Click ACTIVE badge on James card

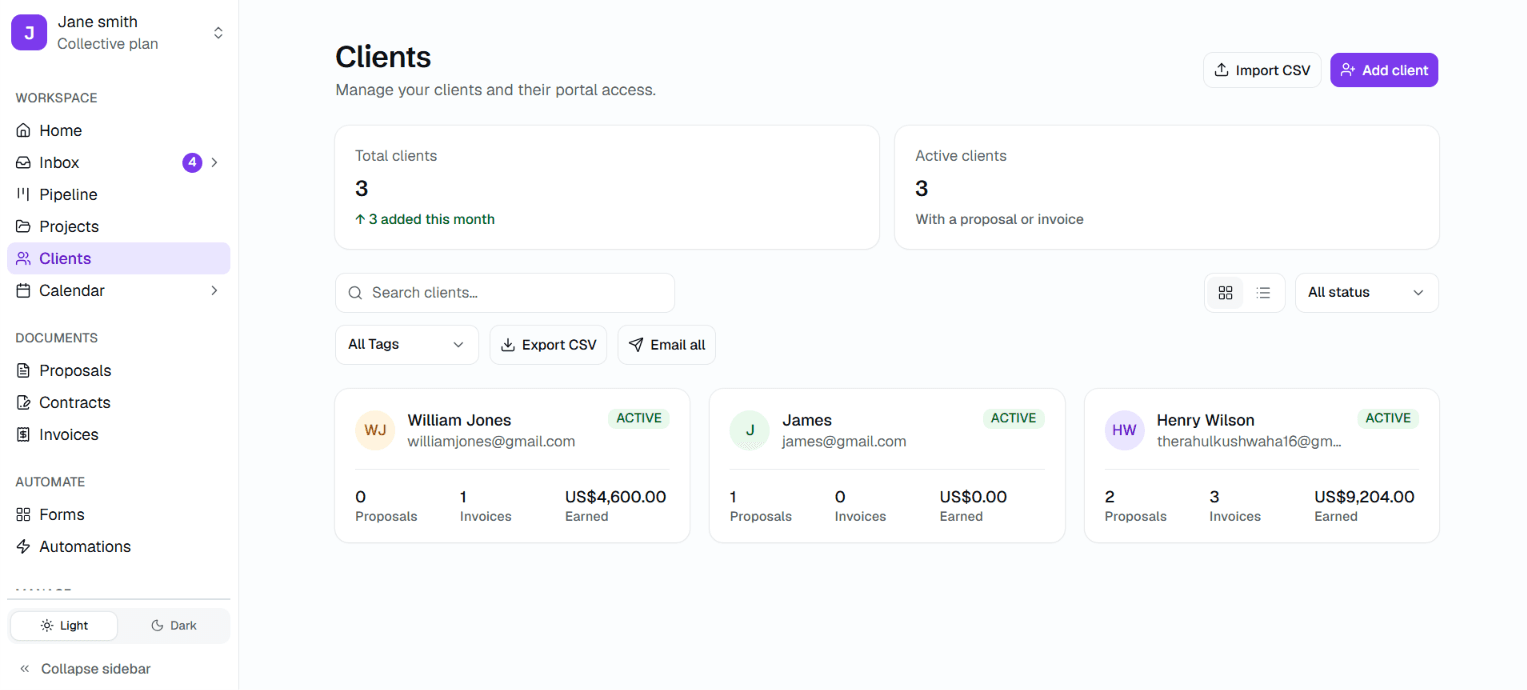pyautogui.click(x=1013, y=418)
